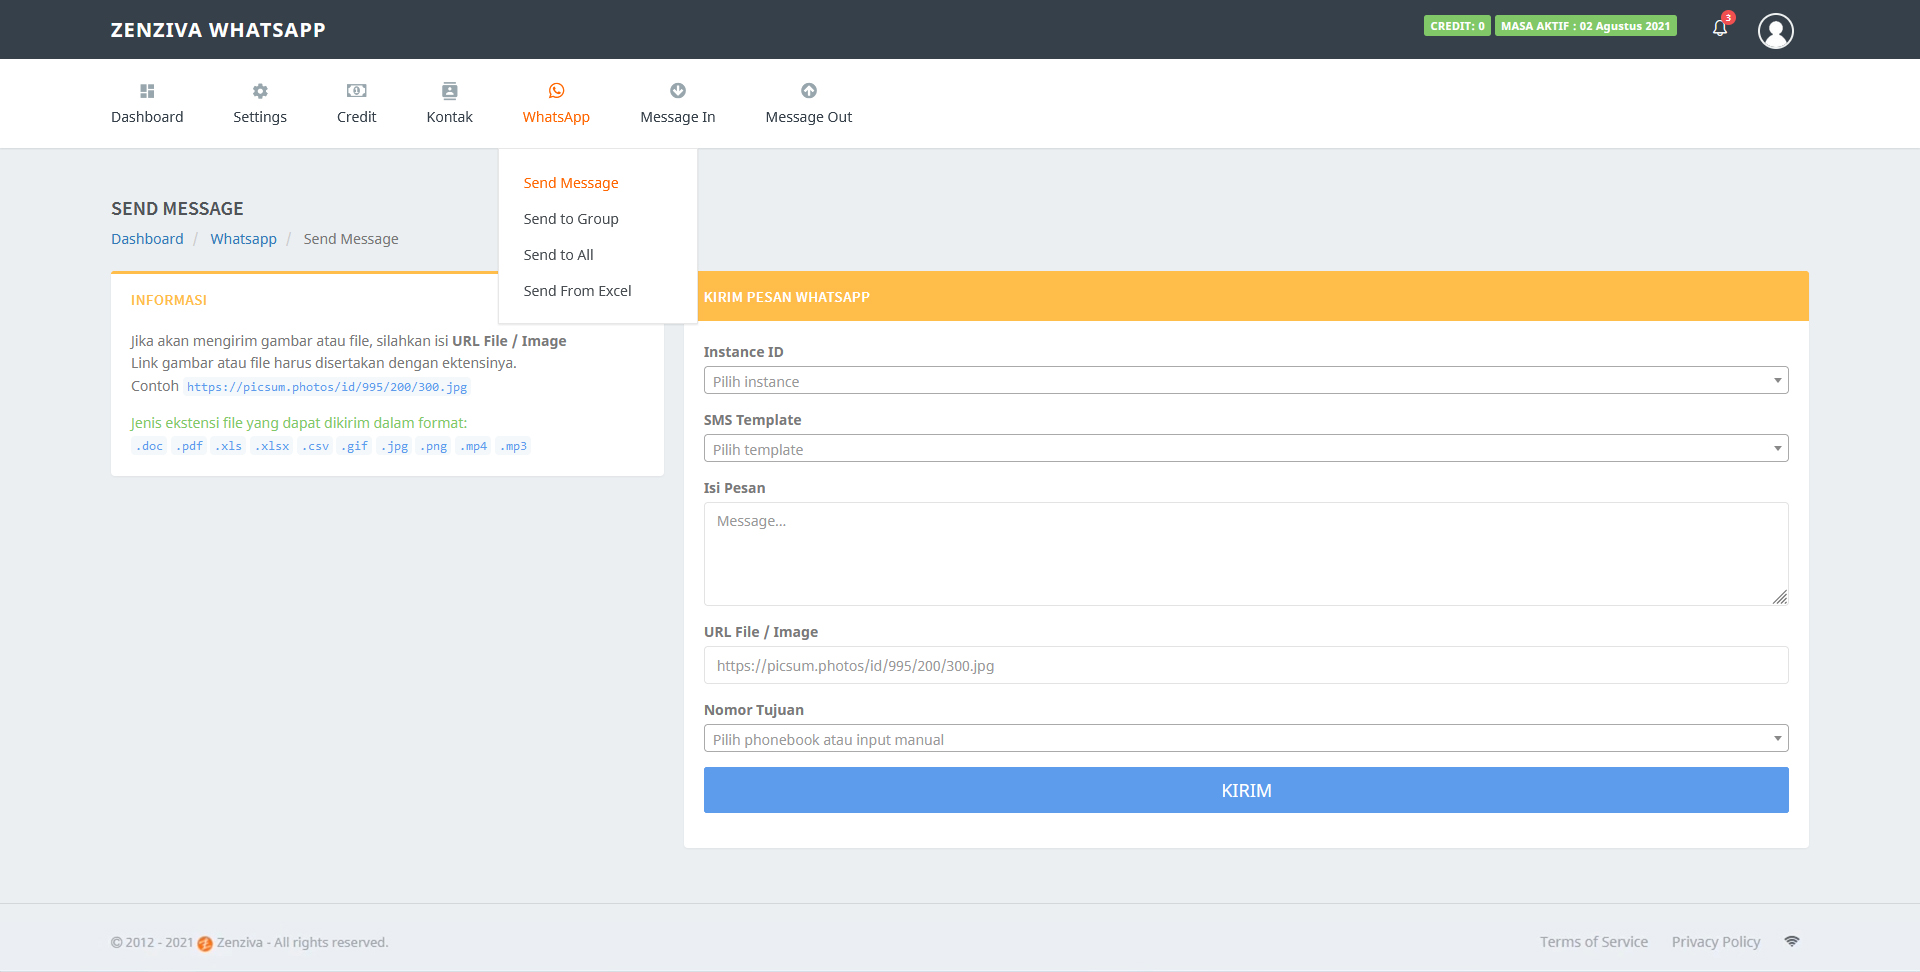Click the Kontak address book icon
The height and width of the screenshot is (972, 1920).
click(x=450, y=91)
